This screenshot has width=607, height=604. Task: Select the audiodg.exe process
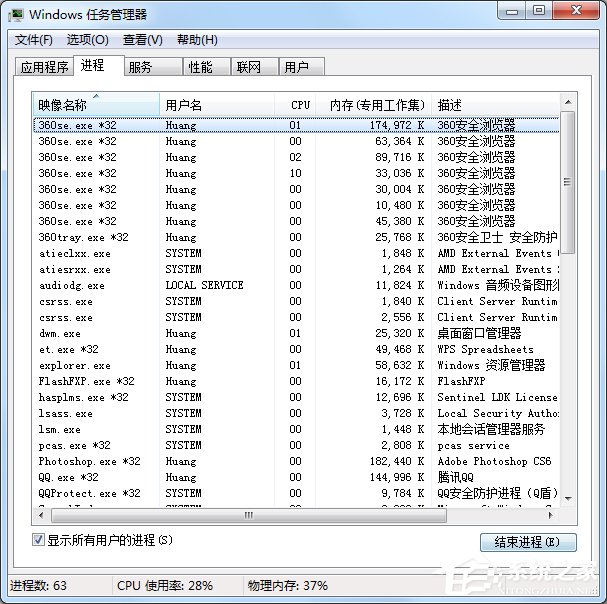click(296, 285)
